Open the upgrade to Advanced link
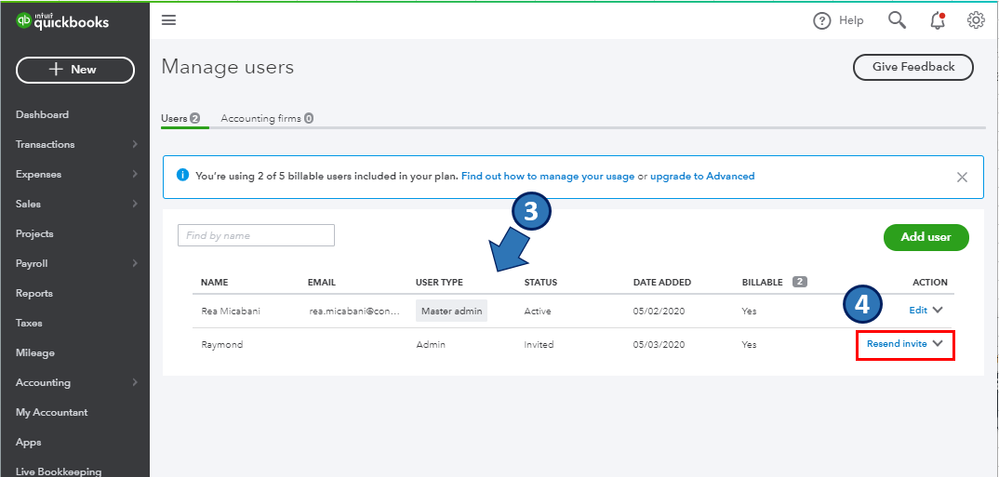The width and height of the screenshot is (999, 477). (702, 176)
